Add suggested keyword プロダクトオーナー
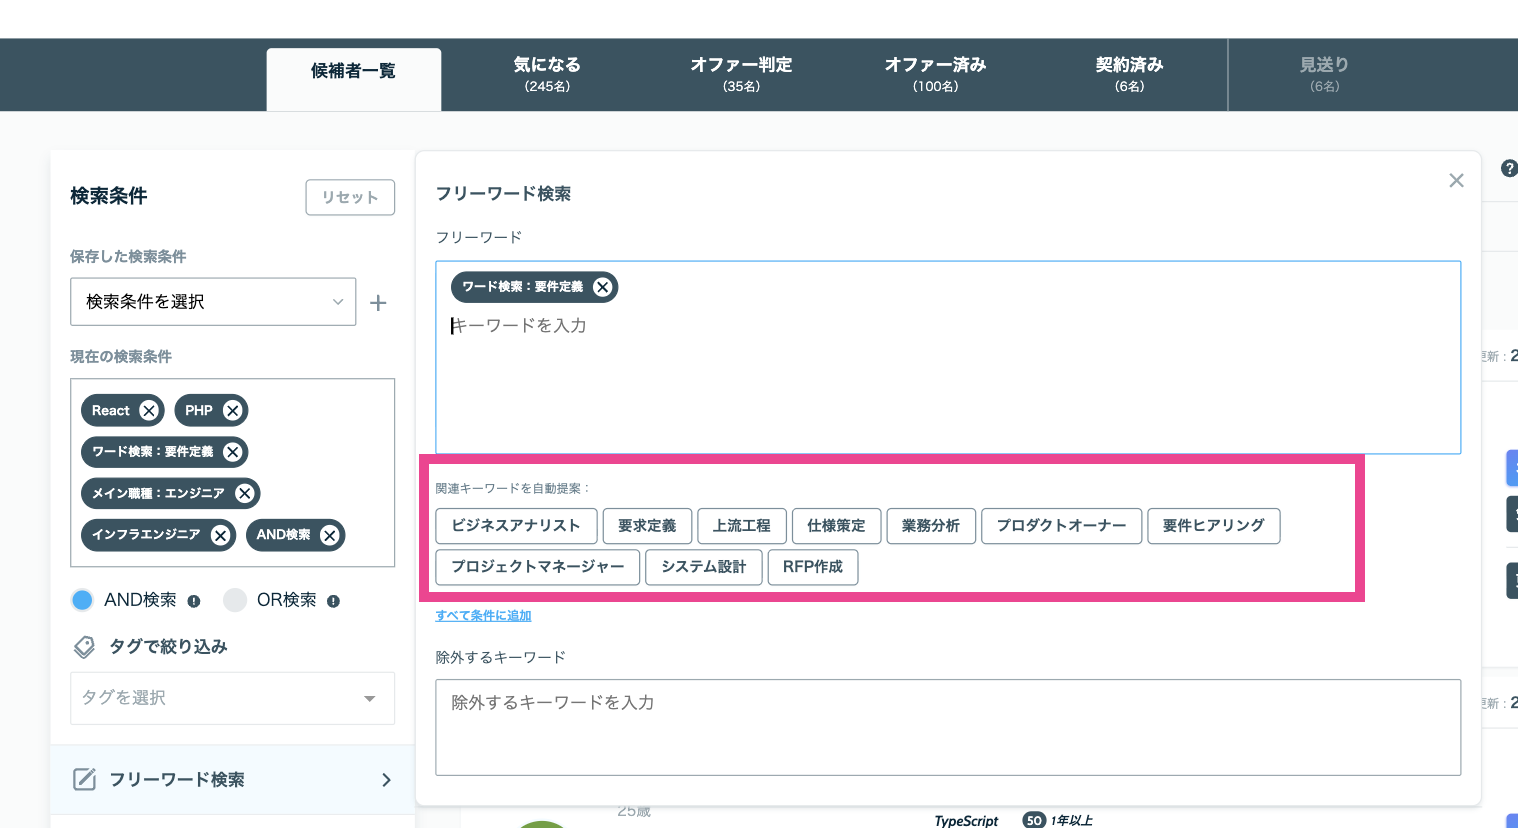 (1061, 526)
